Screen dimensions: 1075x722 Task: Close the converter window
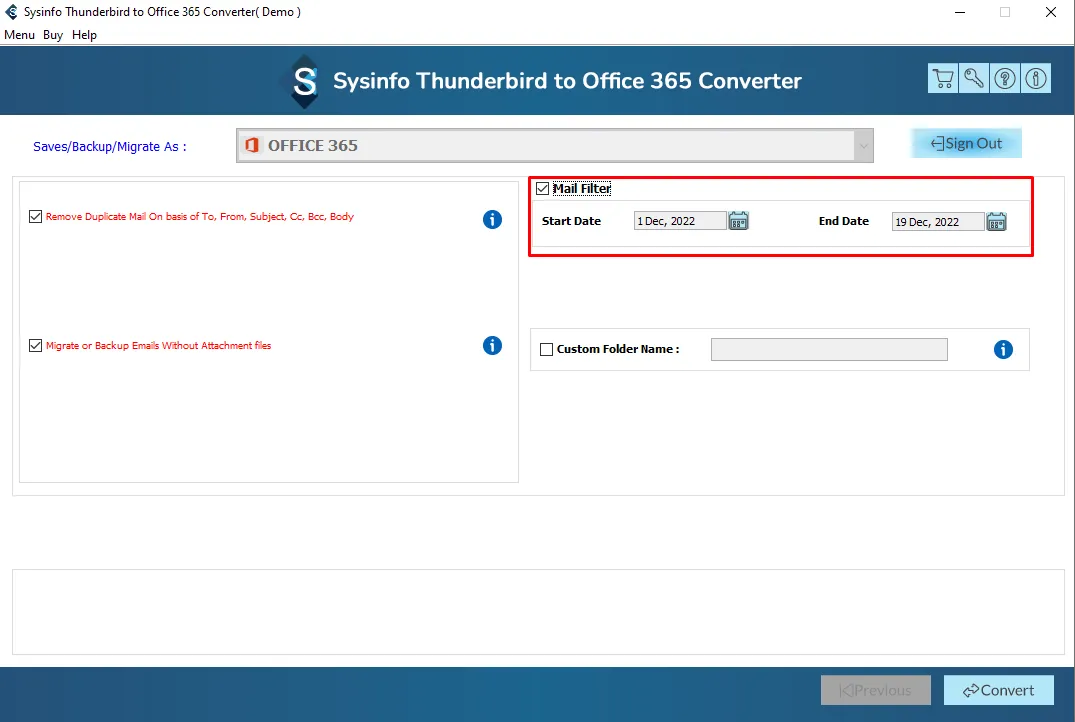click(x=1050, y=12)
